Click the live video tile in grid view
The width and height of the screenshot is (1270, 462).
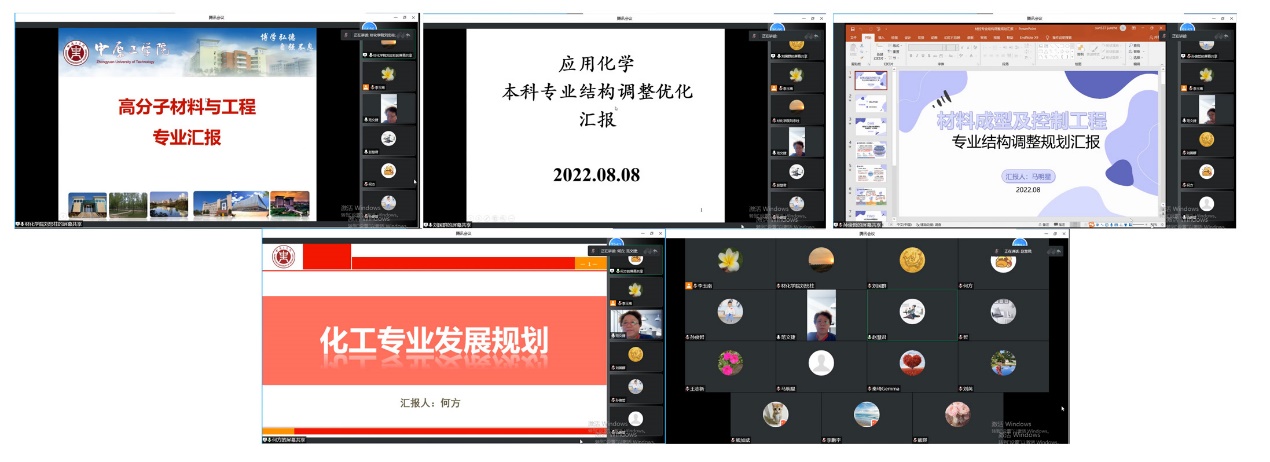(821, 314)
